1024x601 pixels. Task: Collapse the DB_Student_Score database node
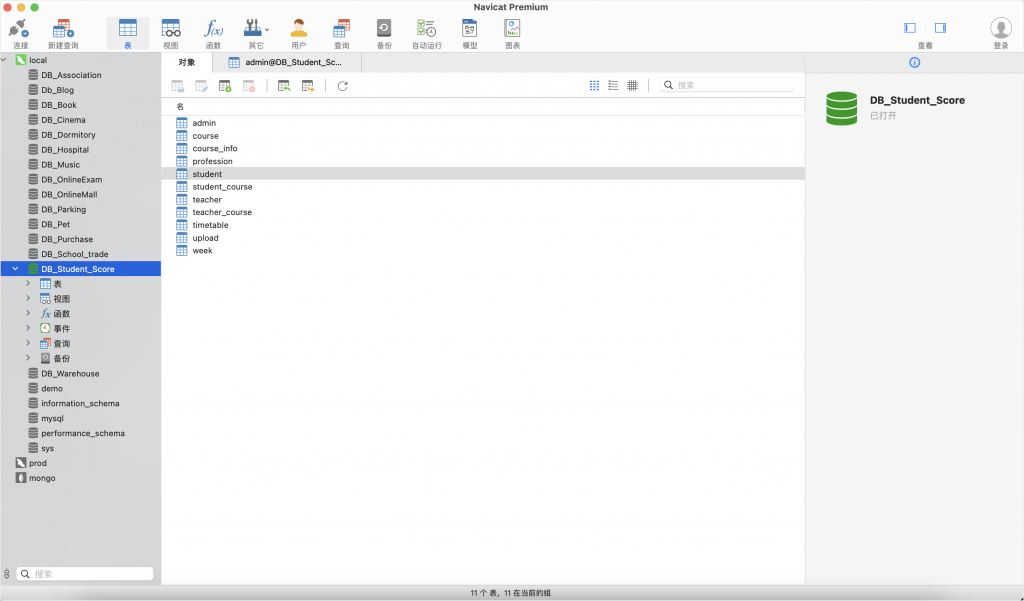[15, 269]
